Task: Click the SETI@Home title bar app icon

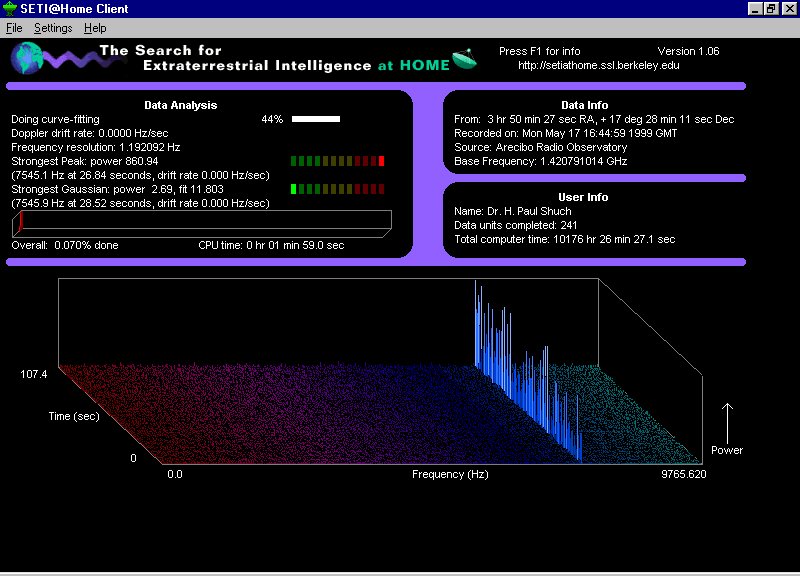Action: 10,9
